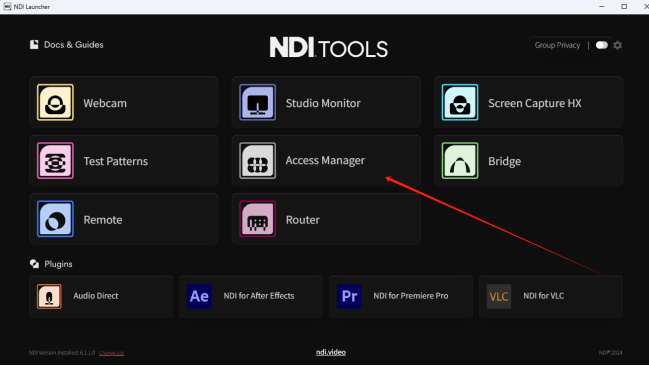Click the Test Patterns label

115,161
